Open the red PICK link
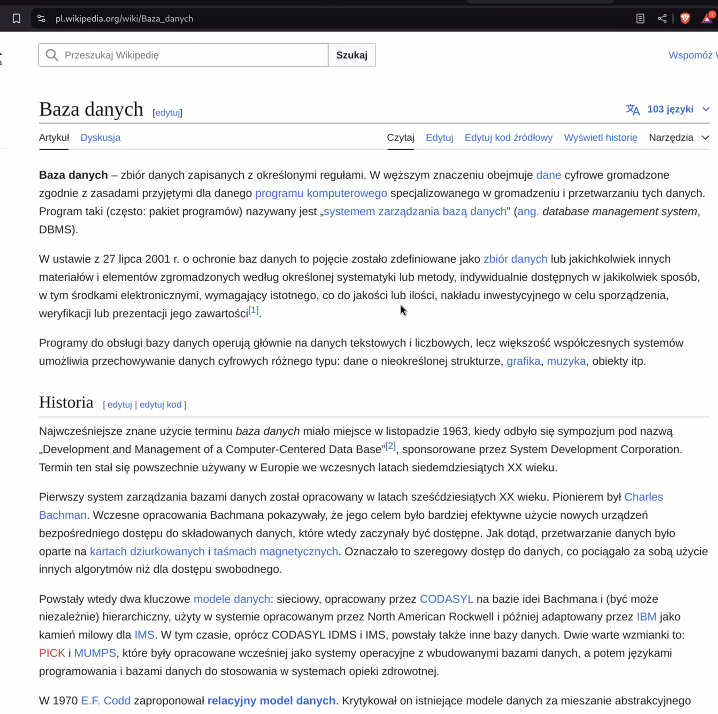 click(52, 653)
